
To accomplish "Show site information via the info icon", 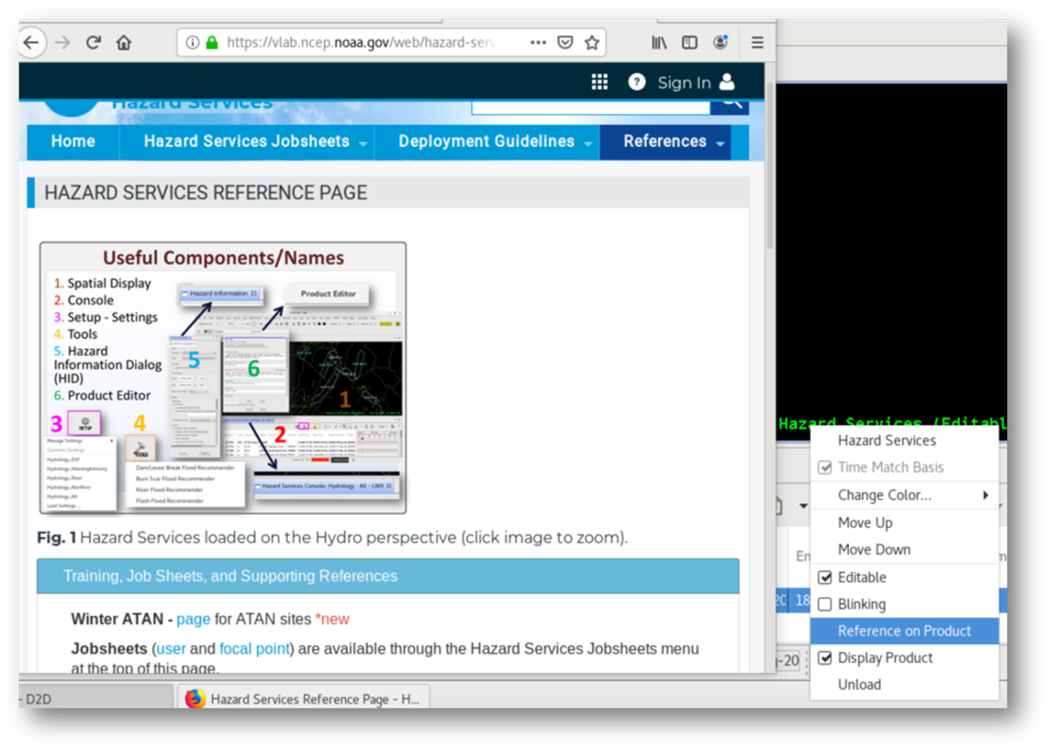I will 192,43.
